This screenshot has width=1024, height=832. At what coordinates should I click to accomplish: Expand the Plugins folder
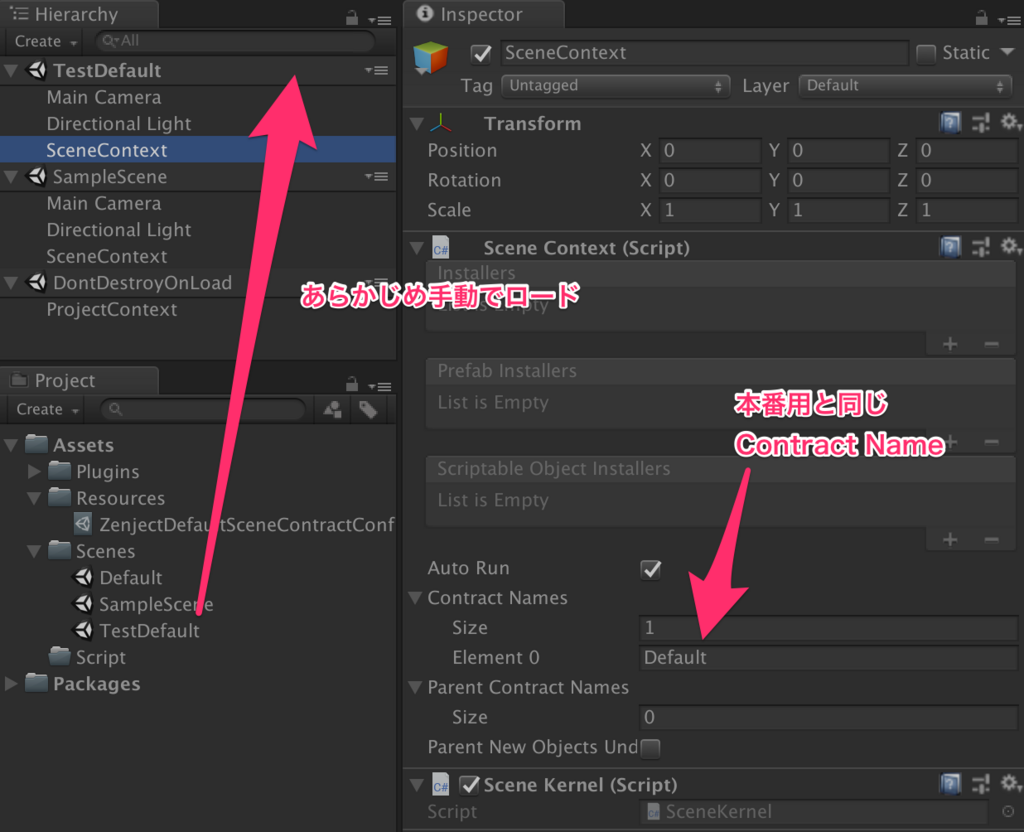click(34, 471)
